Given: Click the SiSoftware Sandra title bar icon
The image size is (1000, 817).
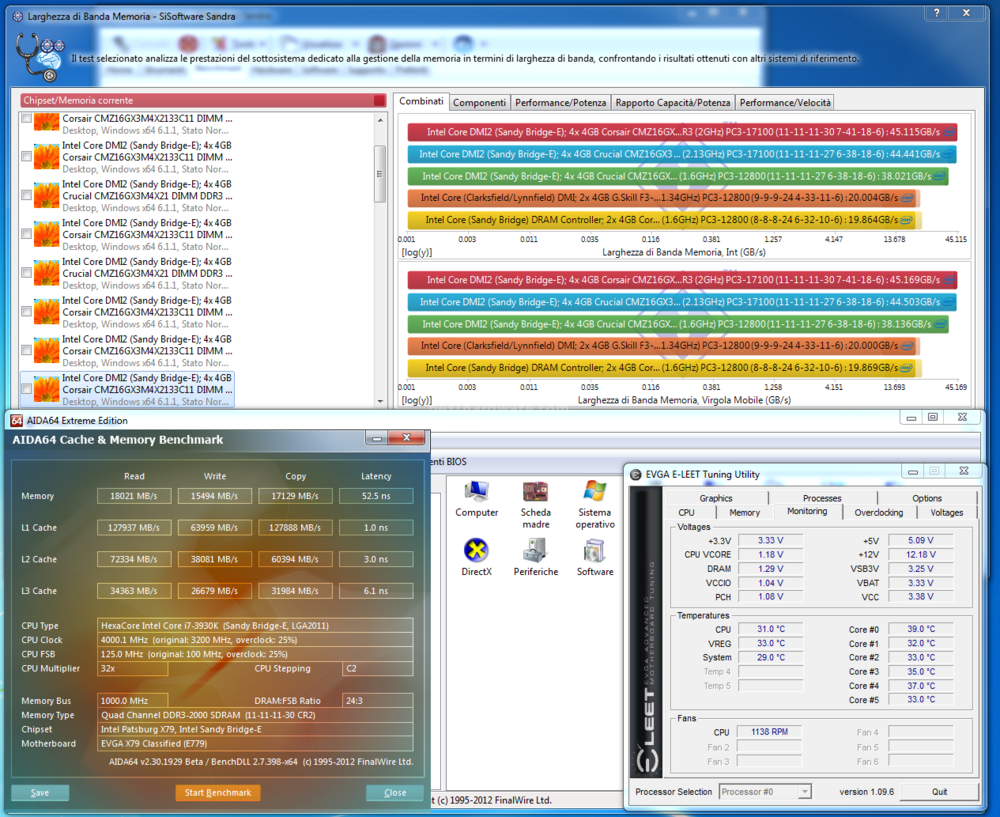Looking at the screenshot, I should pyautogui.click(x=18, y=16).
